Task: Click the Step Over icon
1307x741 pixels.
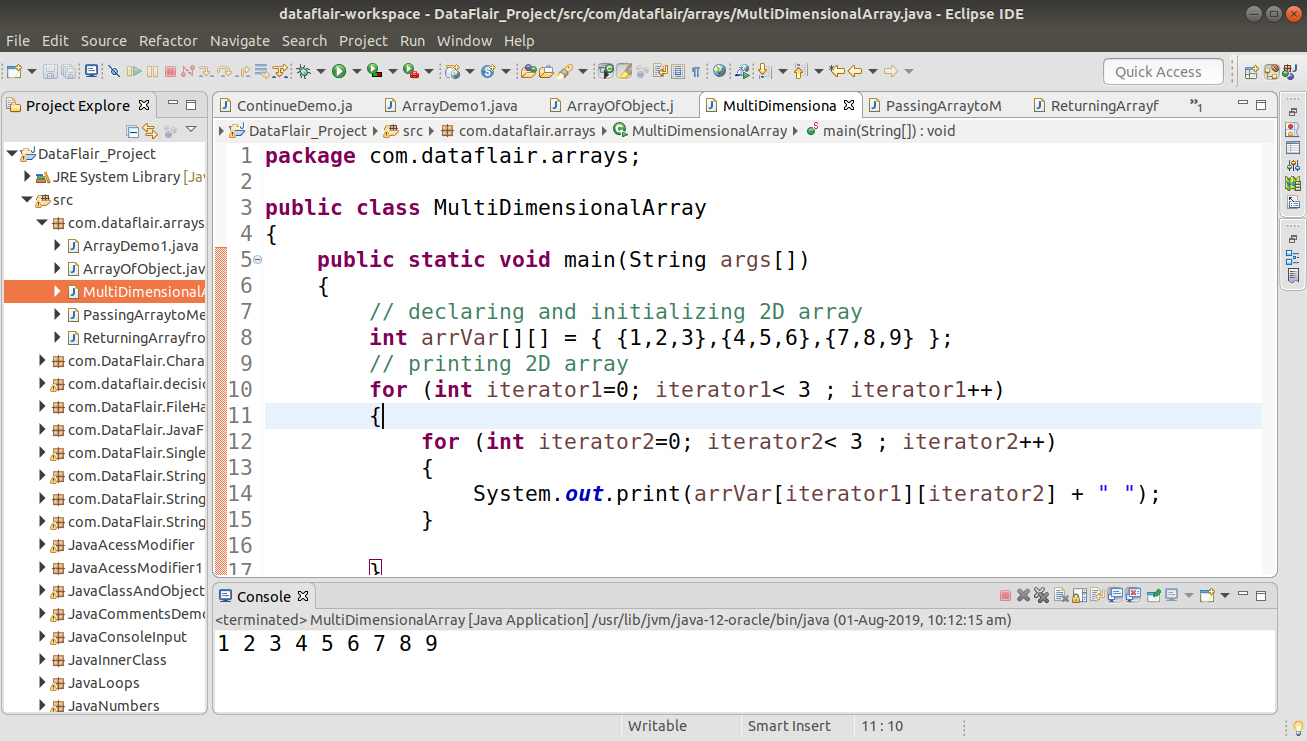Action: tap(224, 71)
